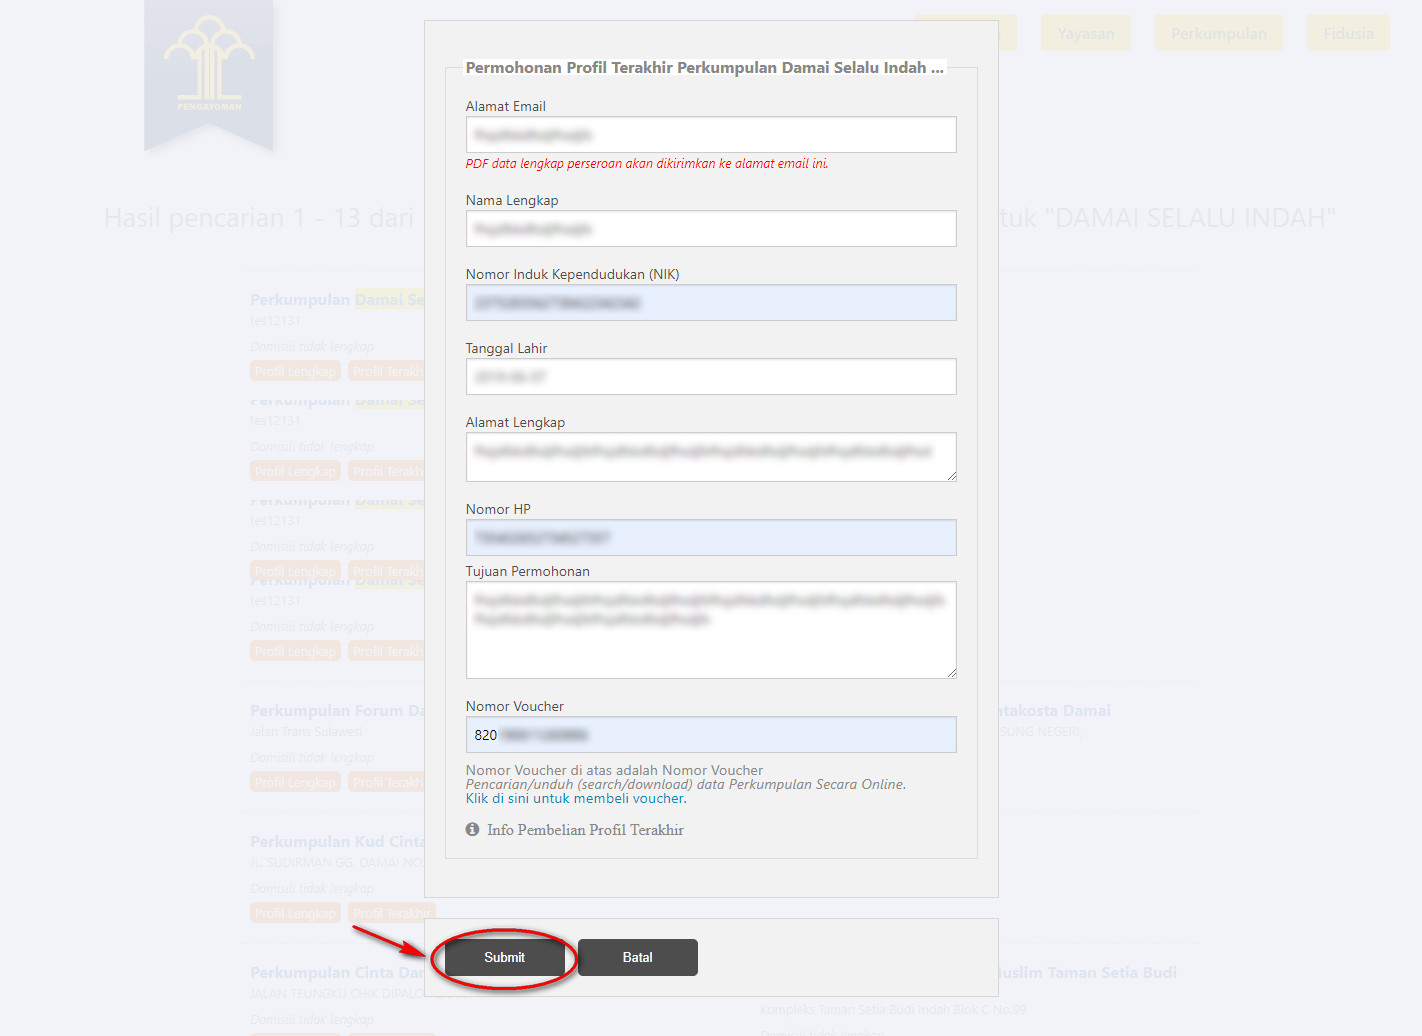Grab the resize handle of Tujuan Permohonan box
The width and height of the screenshot is (1422, 1036).
click(x=952, y=673)
